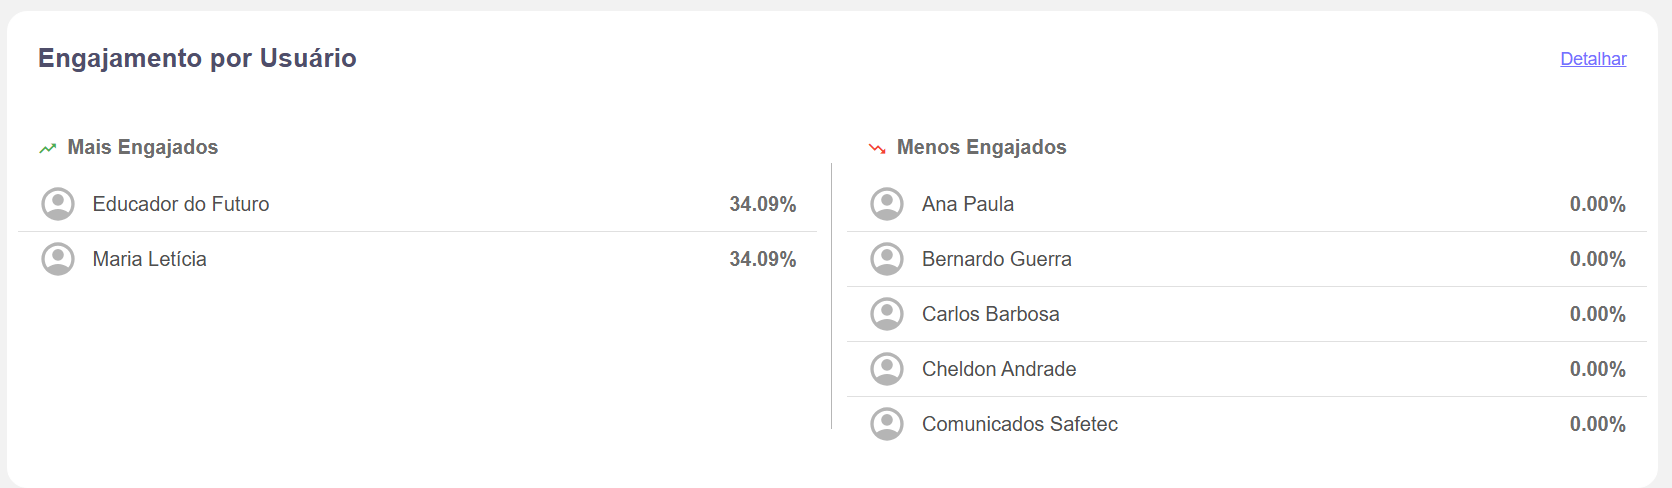This screenshot has height=488, width=1672.
Task: Click the red downward trend icon
Action: pyautogui.click(x=877, y=148)
